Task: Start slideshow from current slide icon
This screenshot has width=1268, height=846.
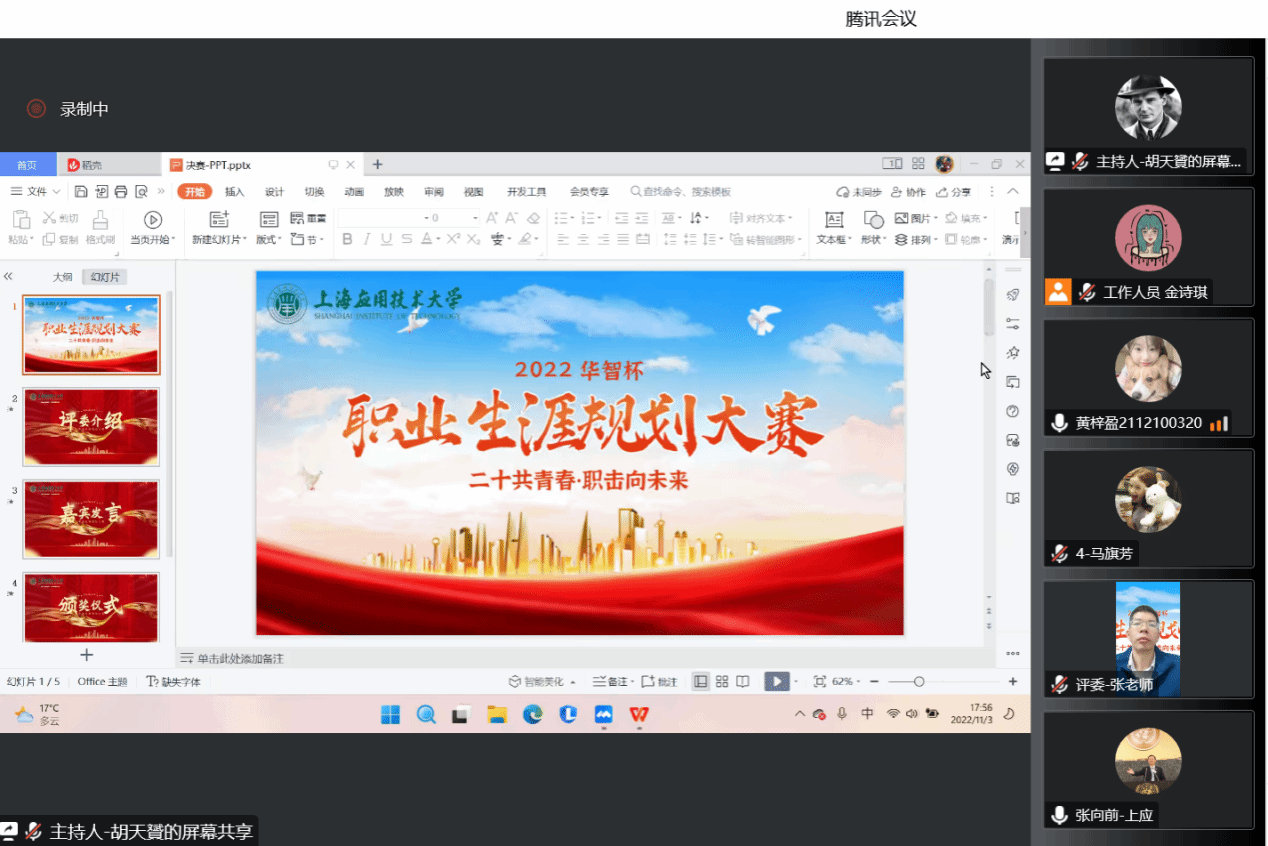Action: point(153,219)
